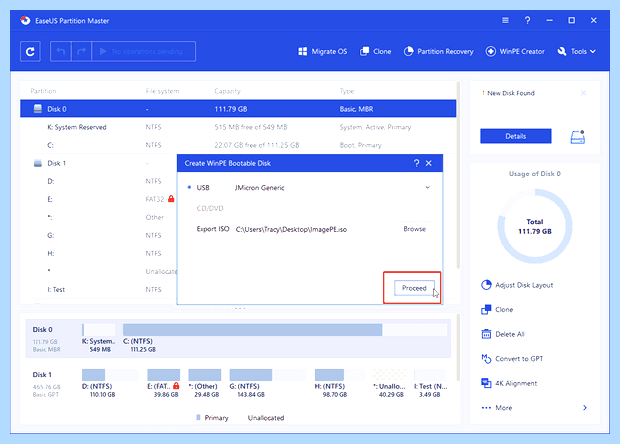Click the Partition column header

(x=43, y=91)
